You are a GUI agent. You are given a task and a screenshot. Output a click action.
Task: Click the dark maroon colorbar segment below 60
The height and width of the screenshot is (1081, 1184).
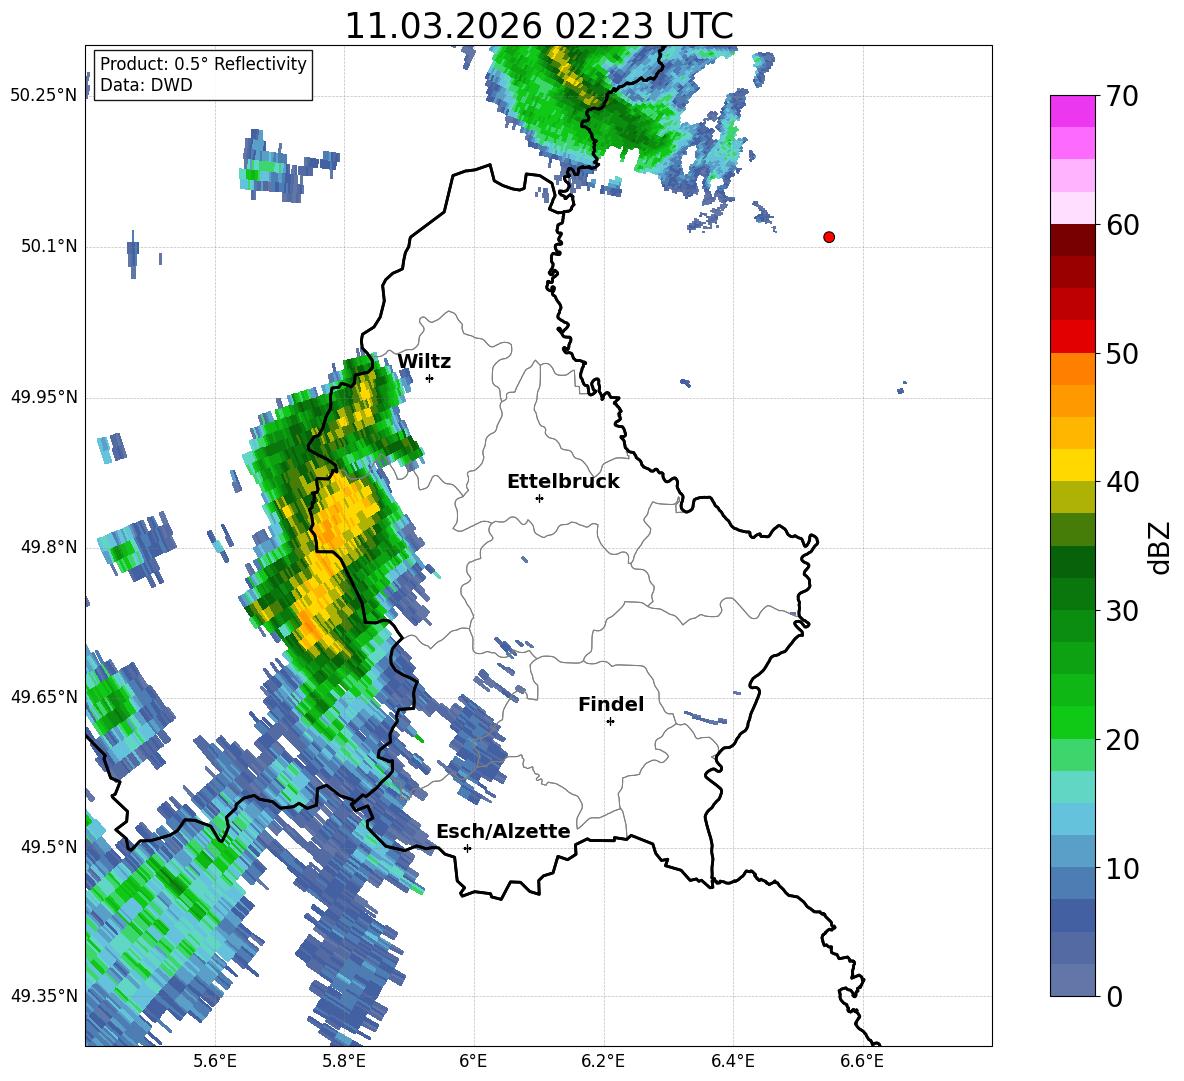[x=1072, y=240]
